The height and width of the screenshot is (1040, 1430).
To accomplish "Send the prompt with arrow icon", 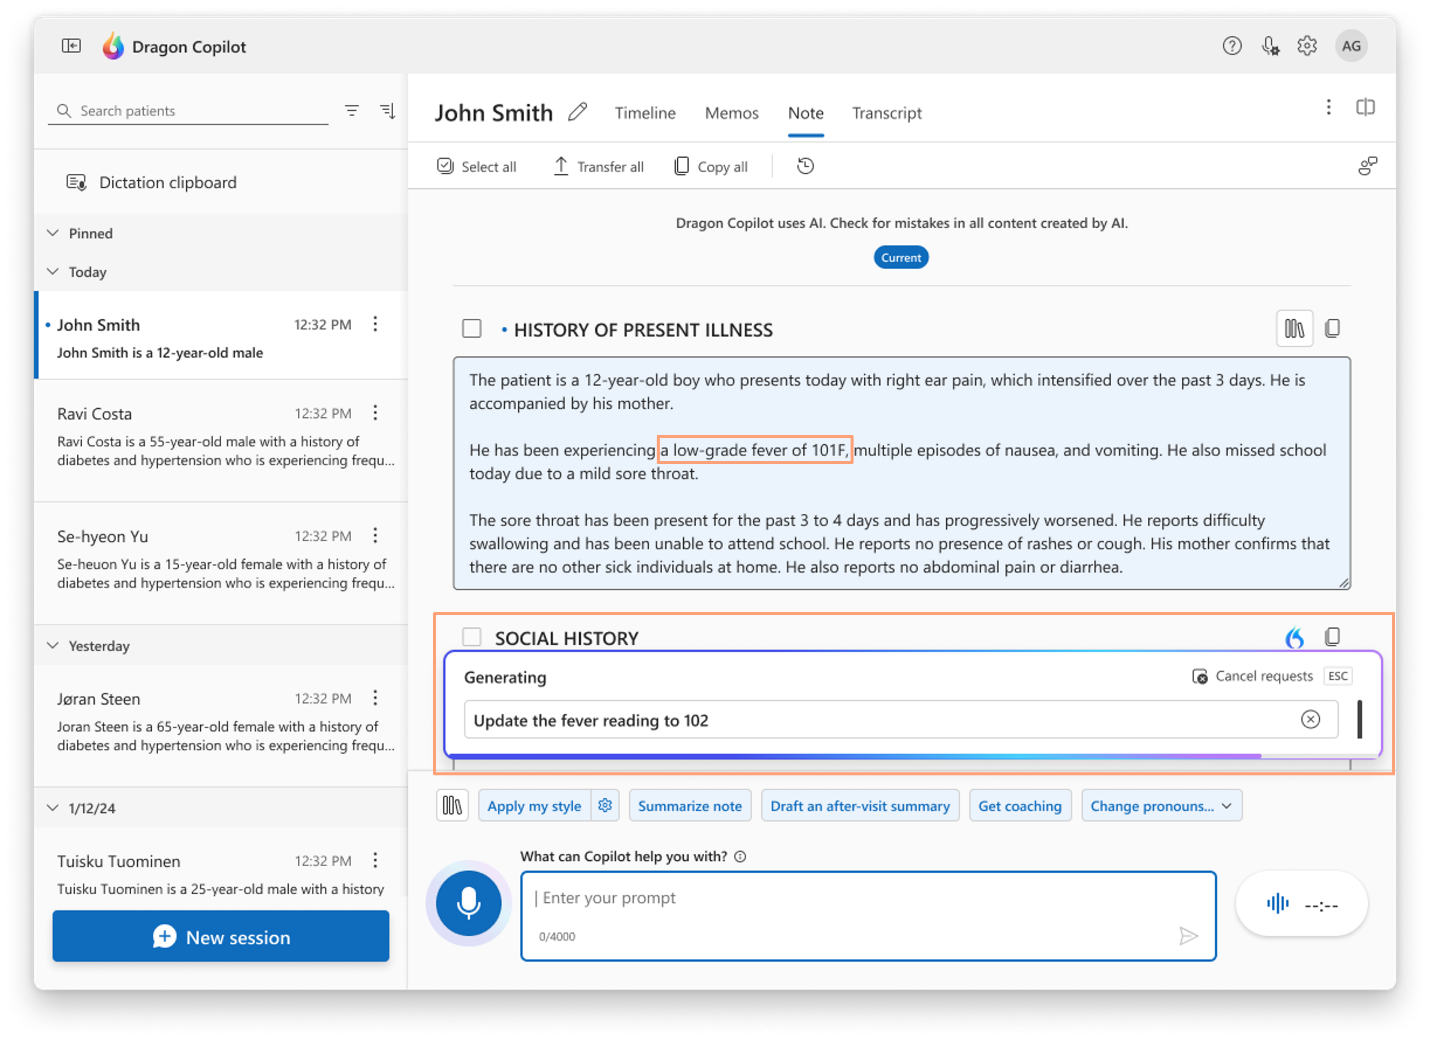I will [1188, 936].
